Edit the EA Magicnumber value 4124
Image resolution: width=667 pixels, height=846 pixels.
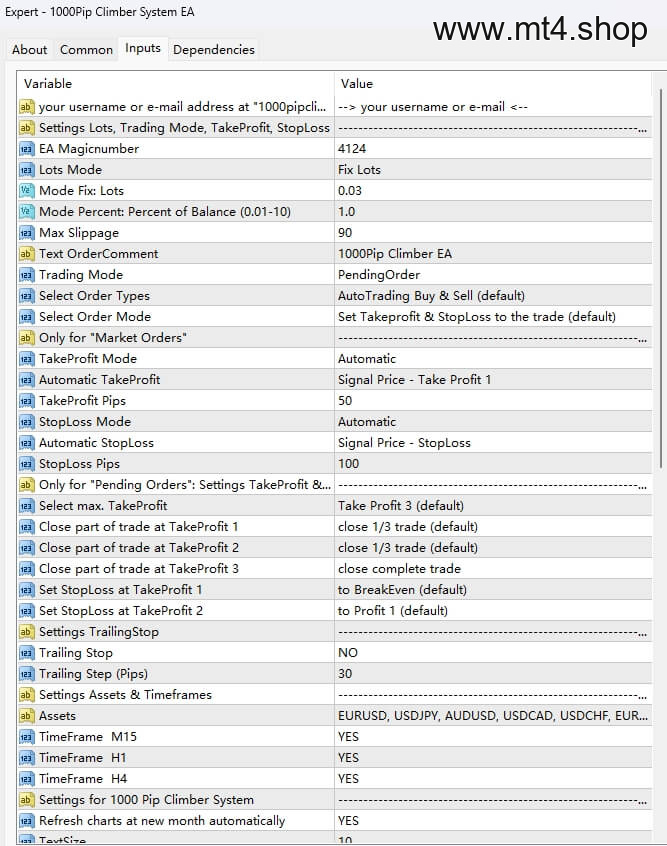click(x=493, y=149)
